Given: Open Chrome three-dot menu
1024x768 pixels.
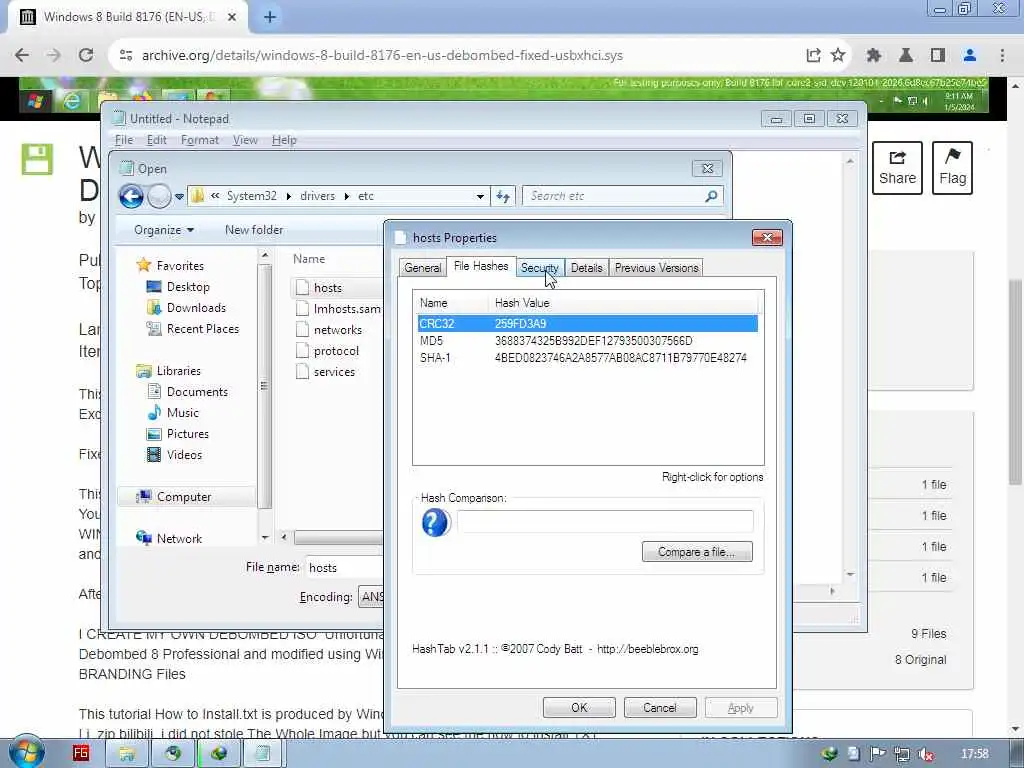Looking at the screenshot, I should [x=1002, y=56].
